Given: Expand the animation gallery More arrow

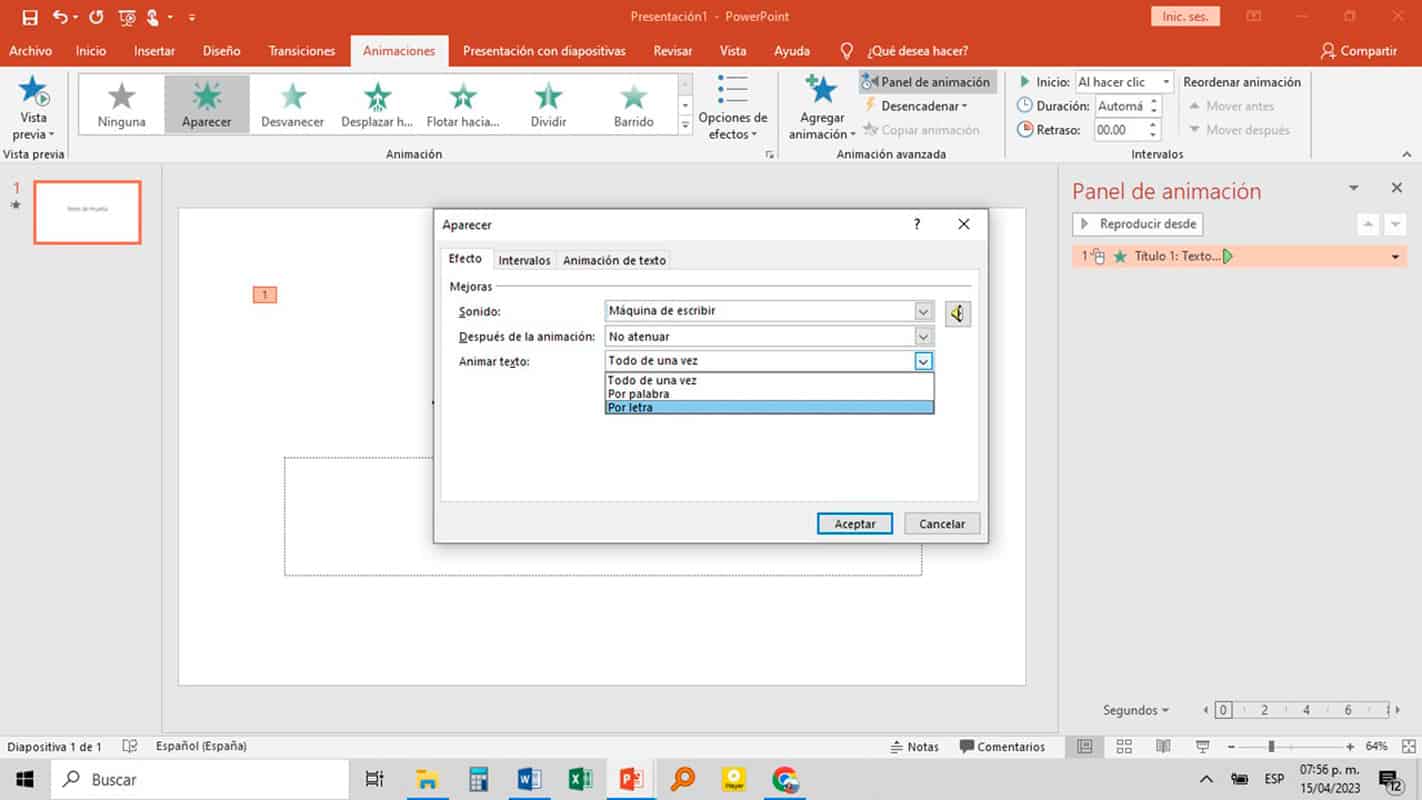Looking at the screenshot, I should tap(685, 125).
